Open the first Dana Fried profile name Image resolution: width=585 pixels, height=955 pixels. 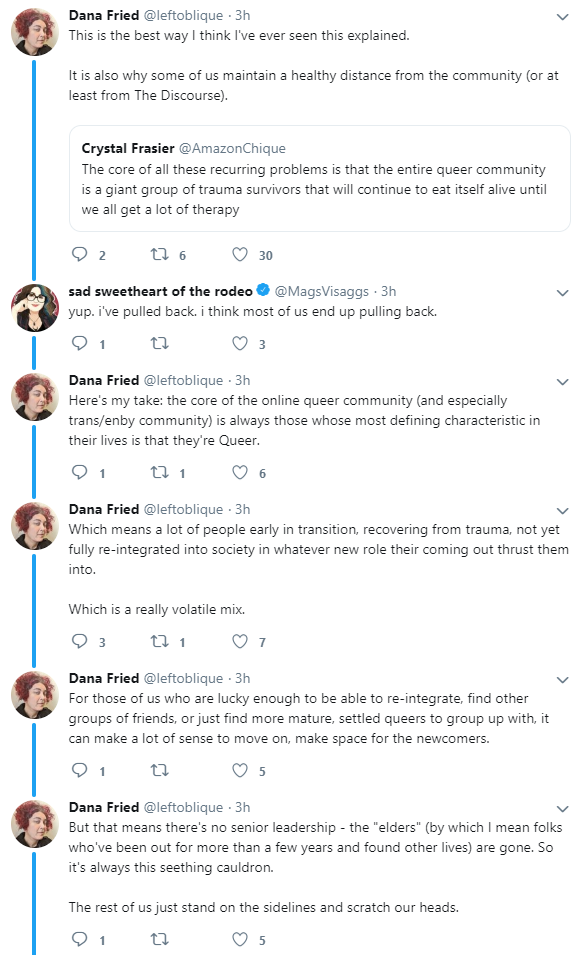coord(103,15)
